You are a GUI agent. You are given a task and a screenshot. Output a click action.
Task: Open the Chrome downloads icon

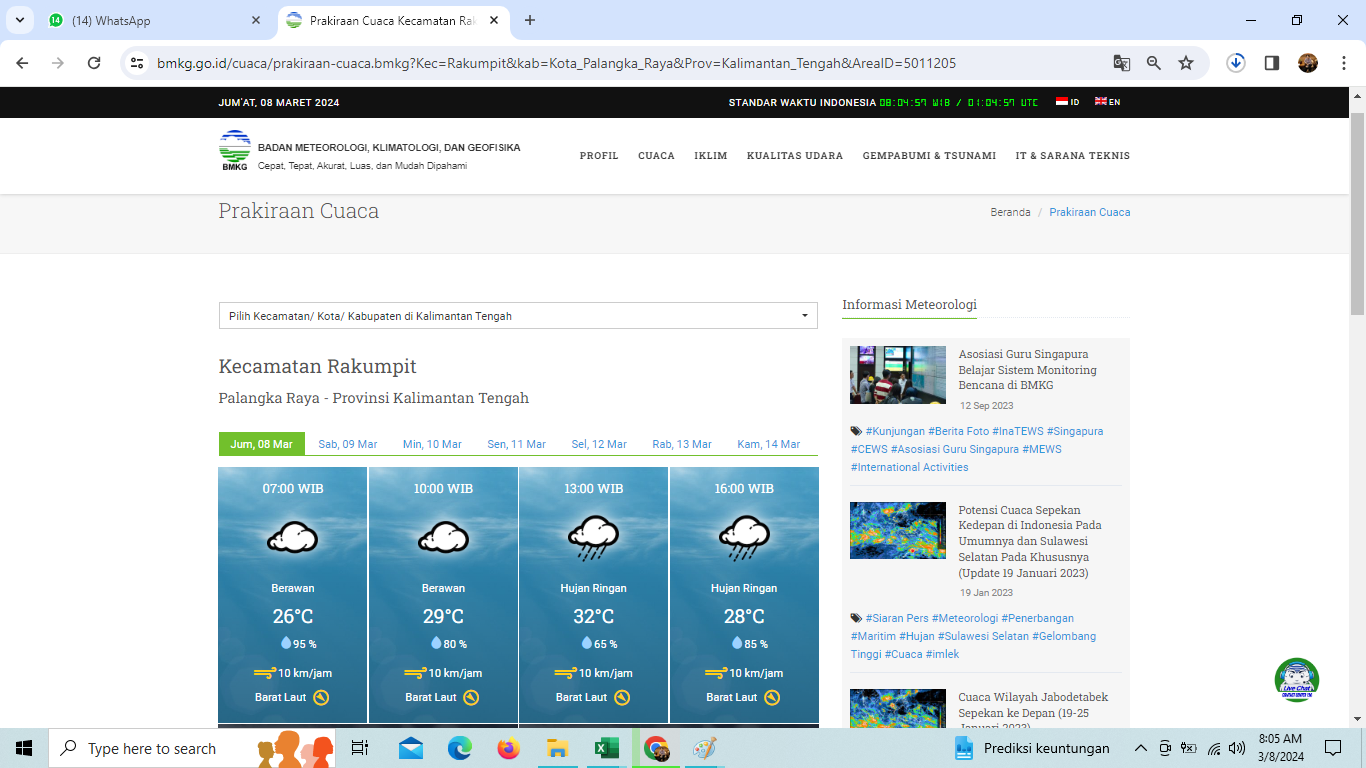(x=1236, y=63)
